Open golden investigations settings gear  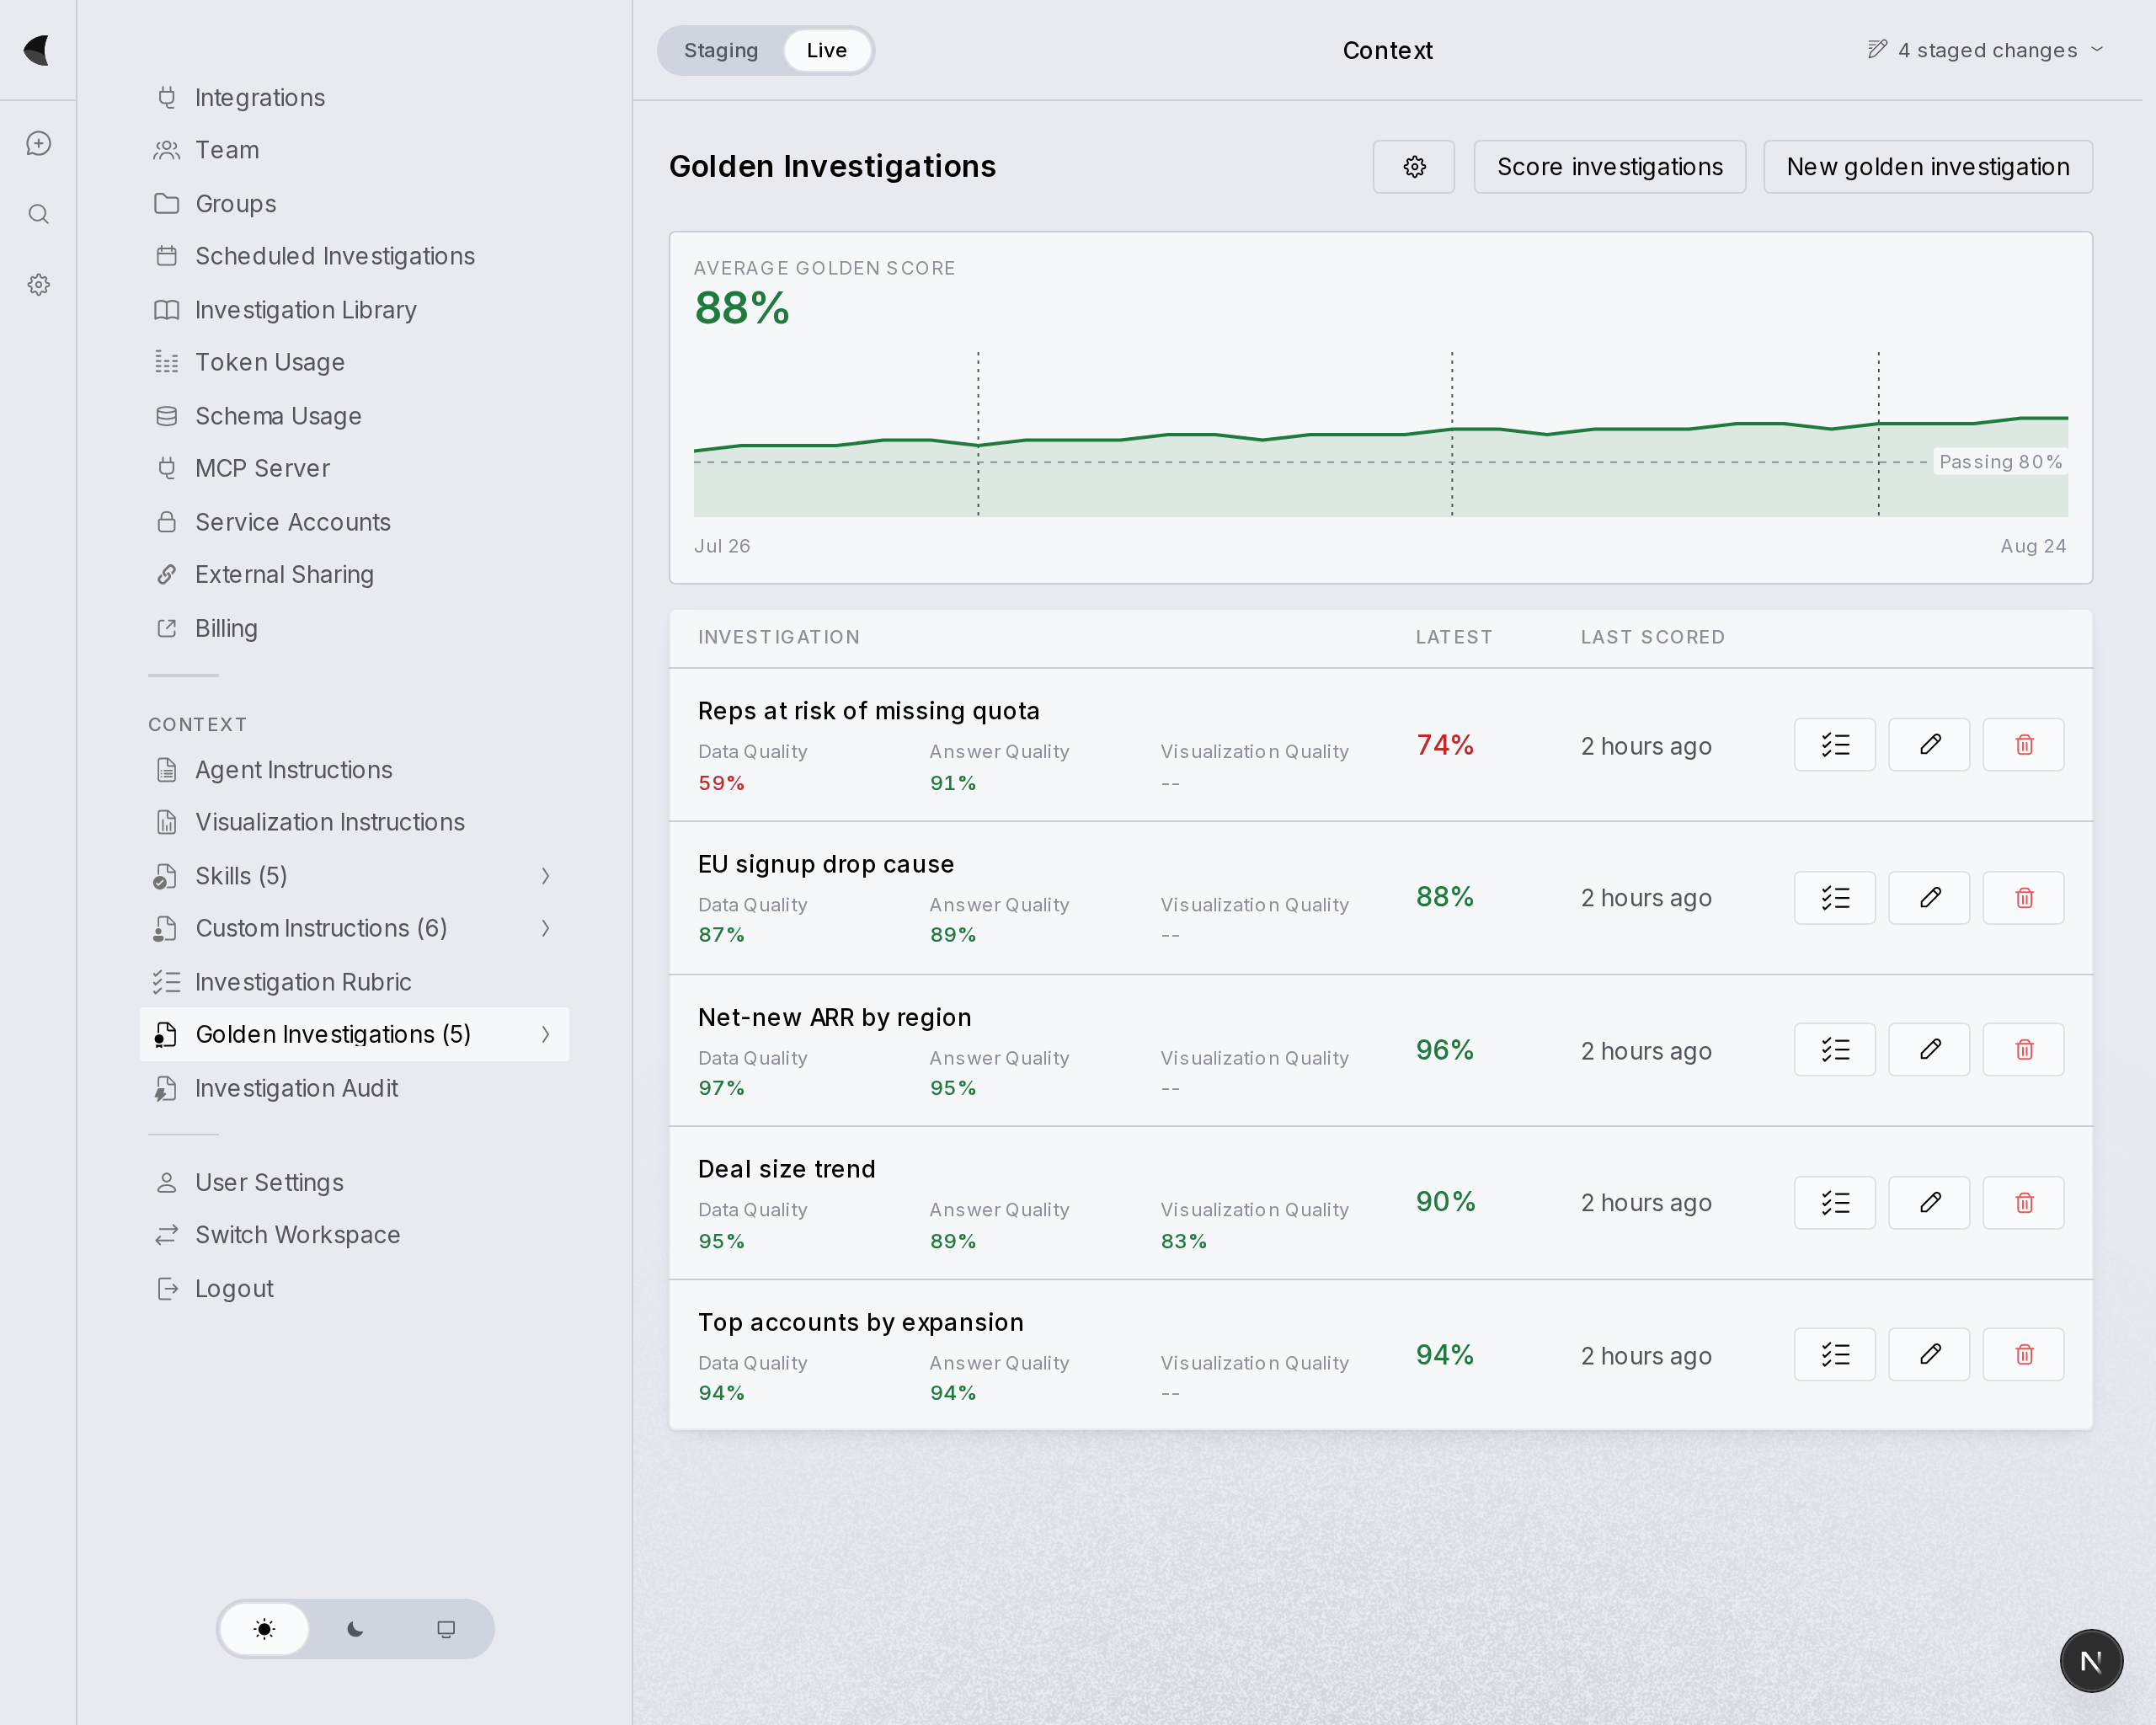pyautogui.click(x=1413, y=167)
